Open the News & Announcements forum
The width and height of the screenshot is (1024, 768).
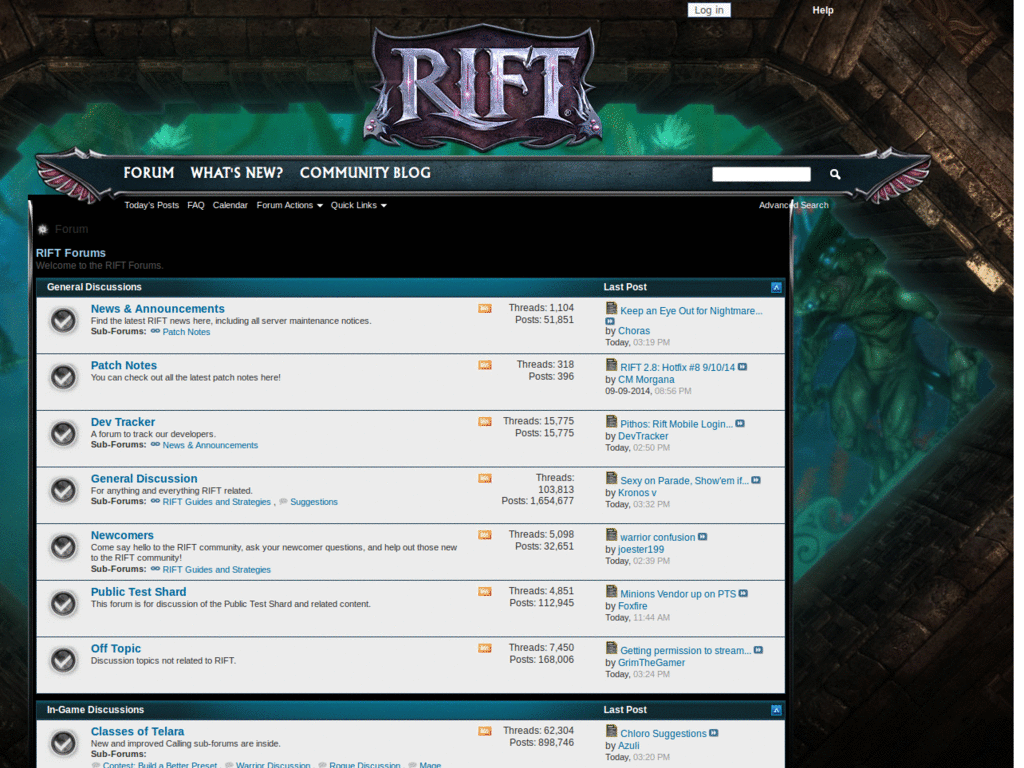[x=157, y=309]
